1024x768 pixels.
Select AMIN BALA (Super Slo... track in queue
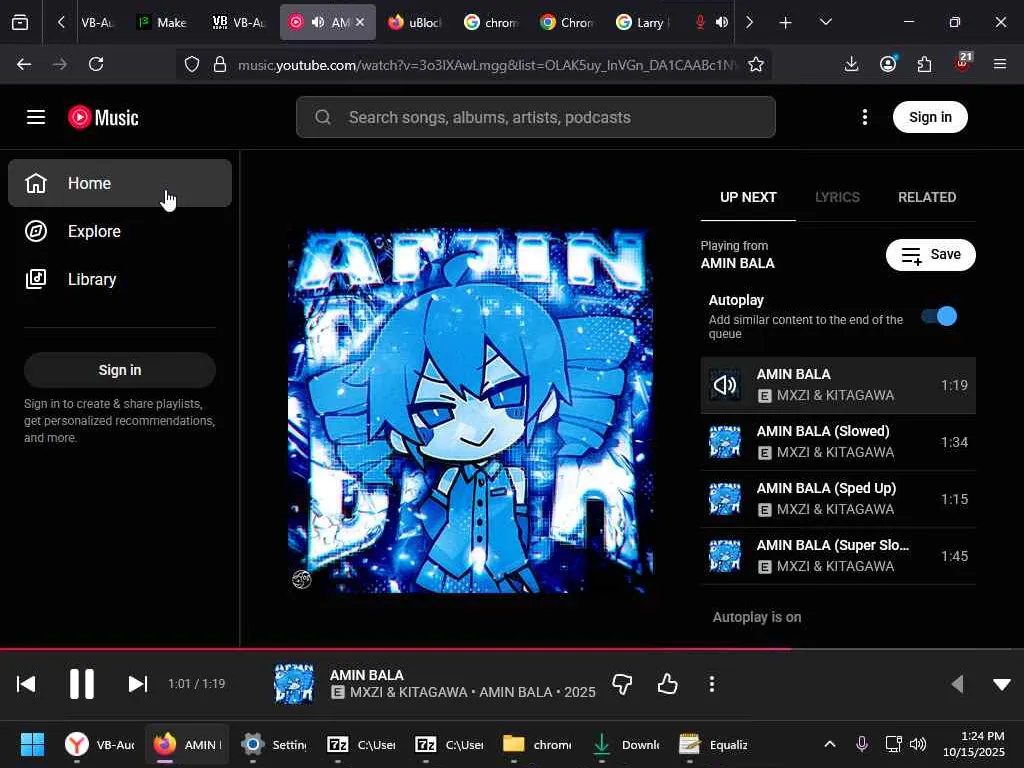click(x=838, y=556)
